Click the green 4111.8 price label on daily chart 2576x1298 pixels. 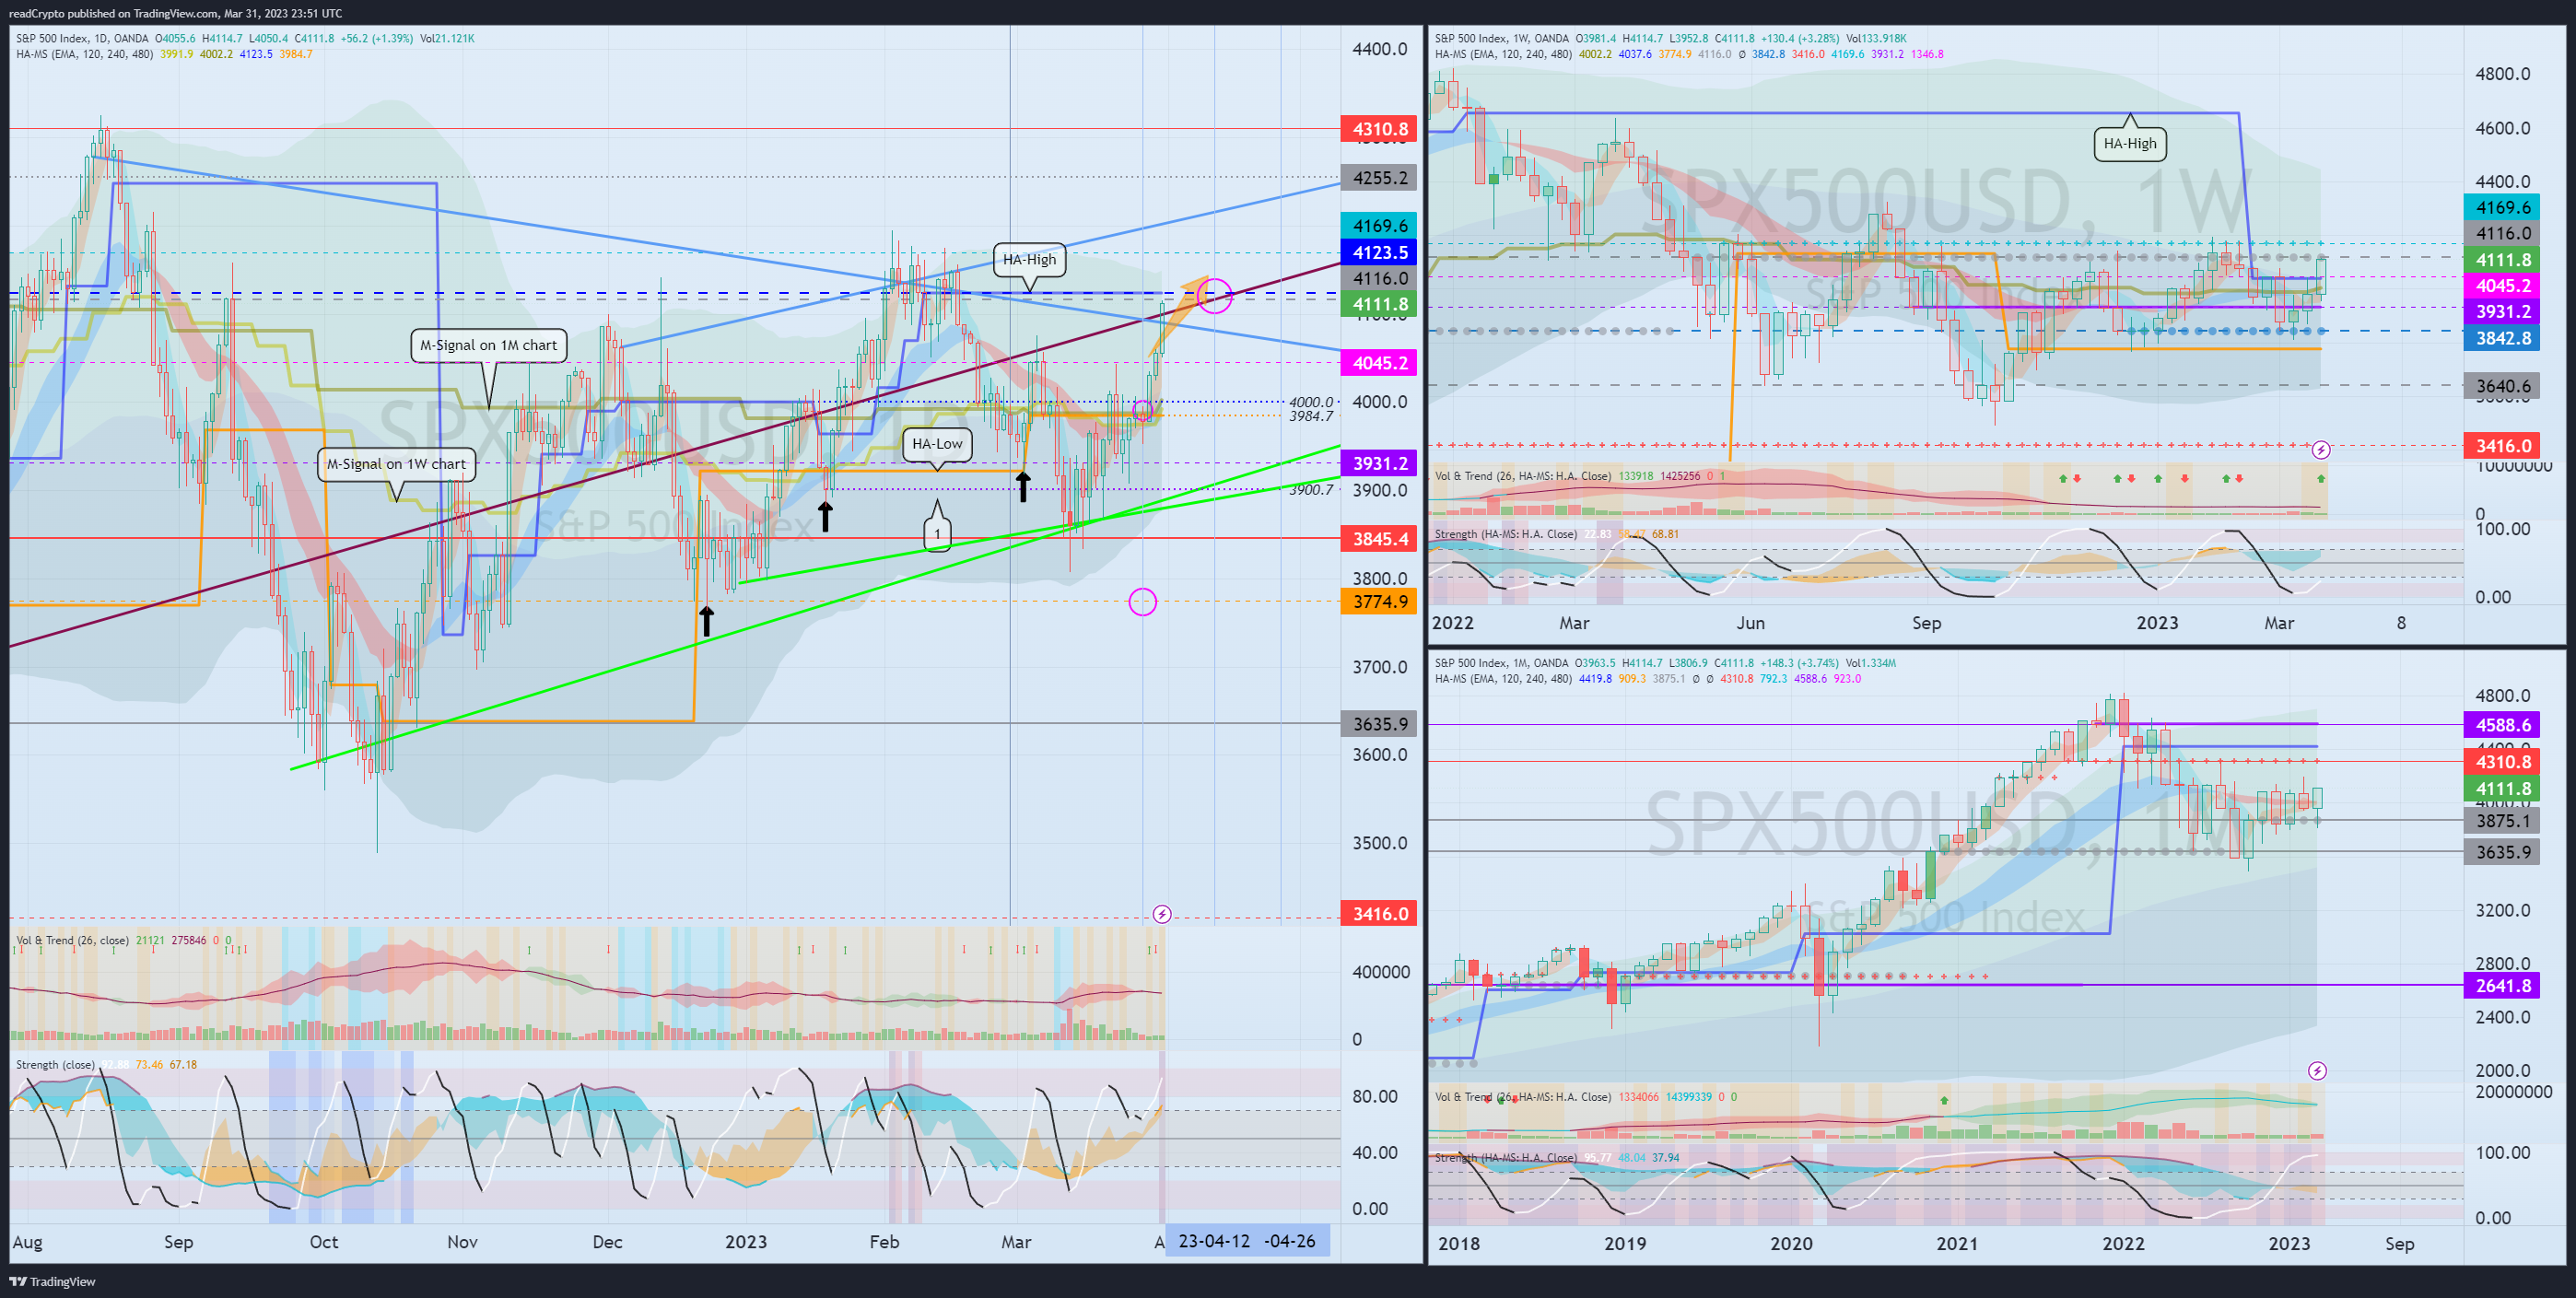tap(1379, 304)
